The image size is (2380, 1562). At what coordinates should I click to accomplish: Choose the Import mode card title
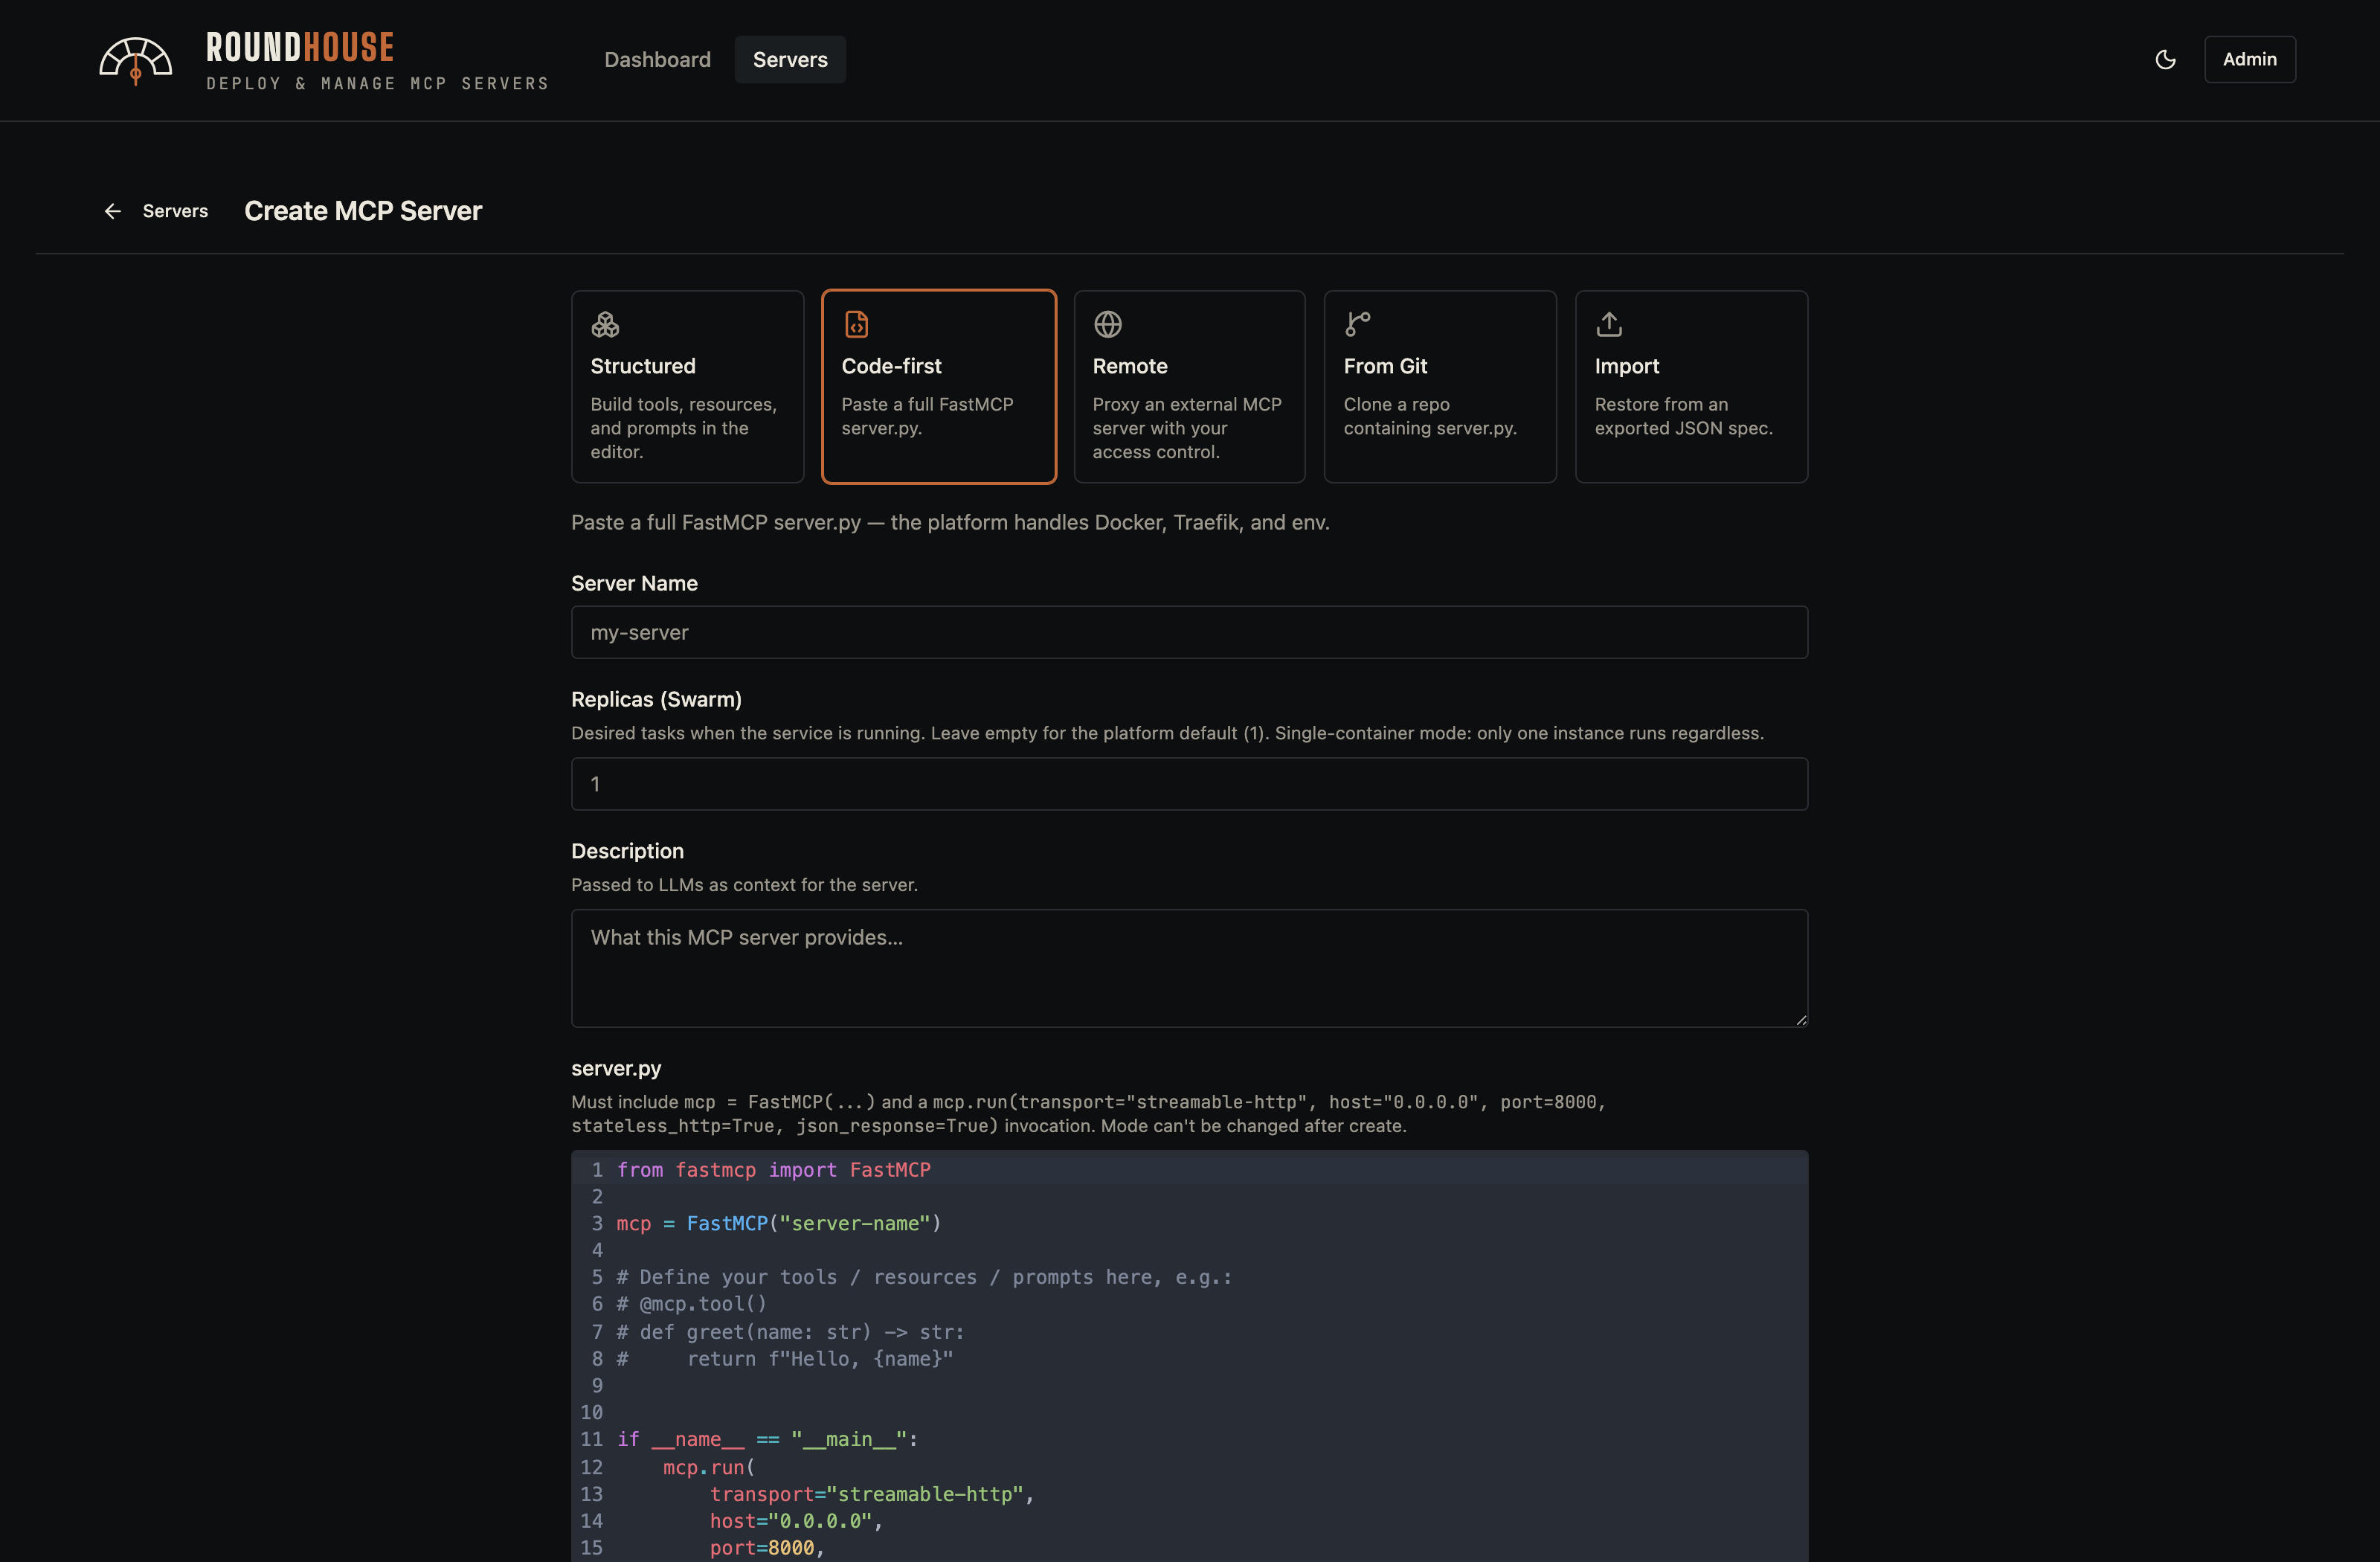point(1626,366)
